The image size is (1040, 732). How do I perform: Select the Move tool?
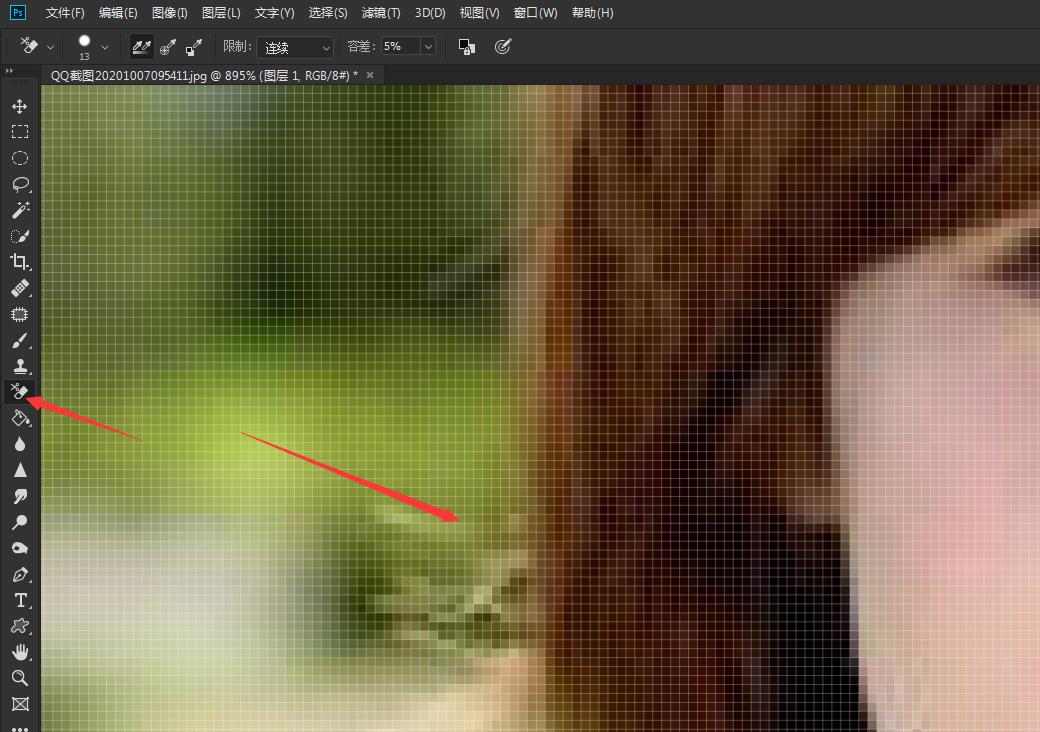pos(20,106)
